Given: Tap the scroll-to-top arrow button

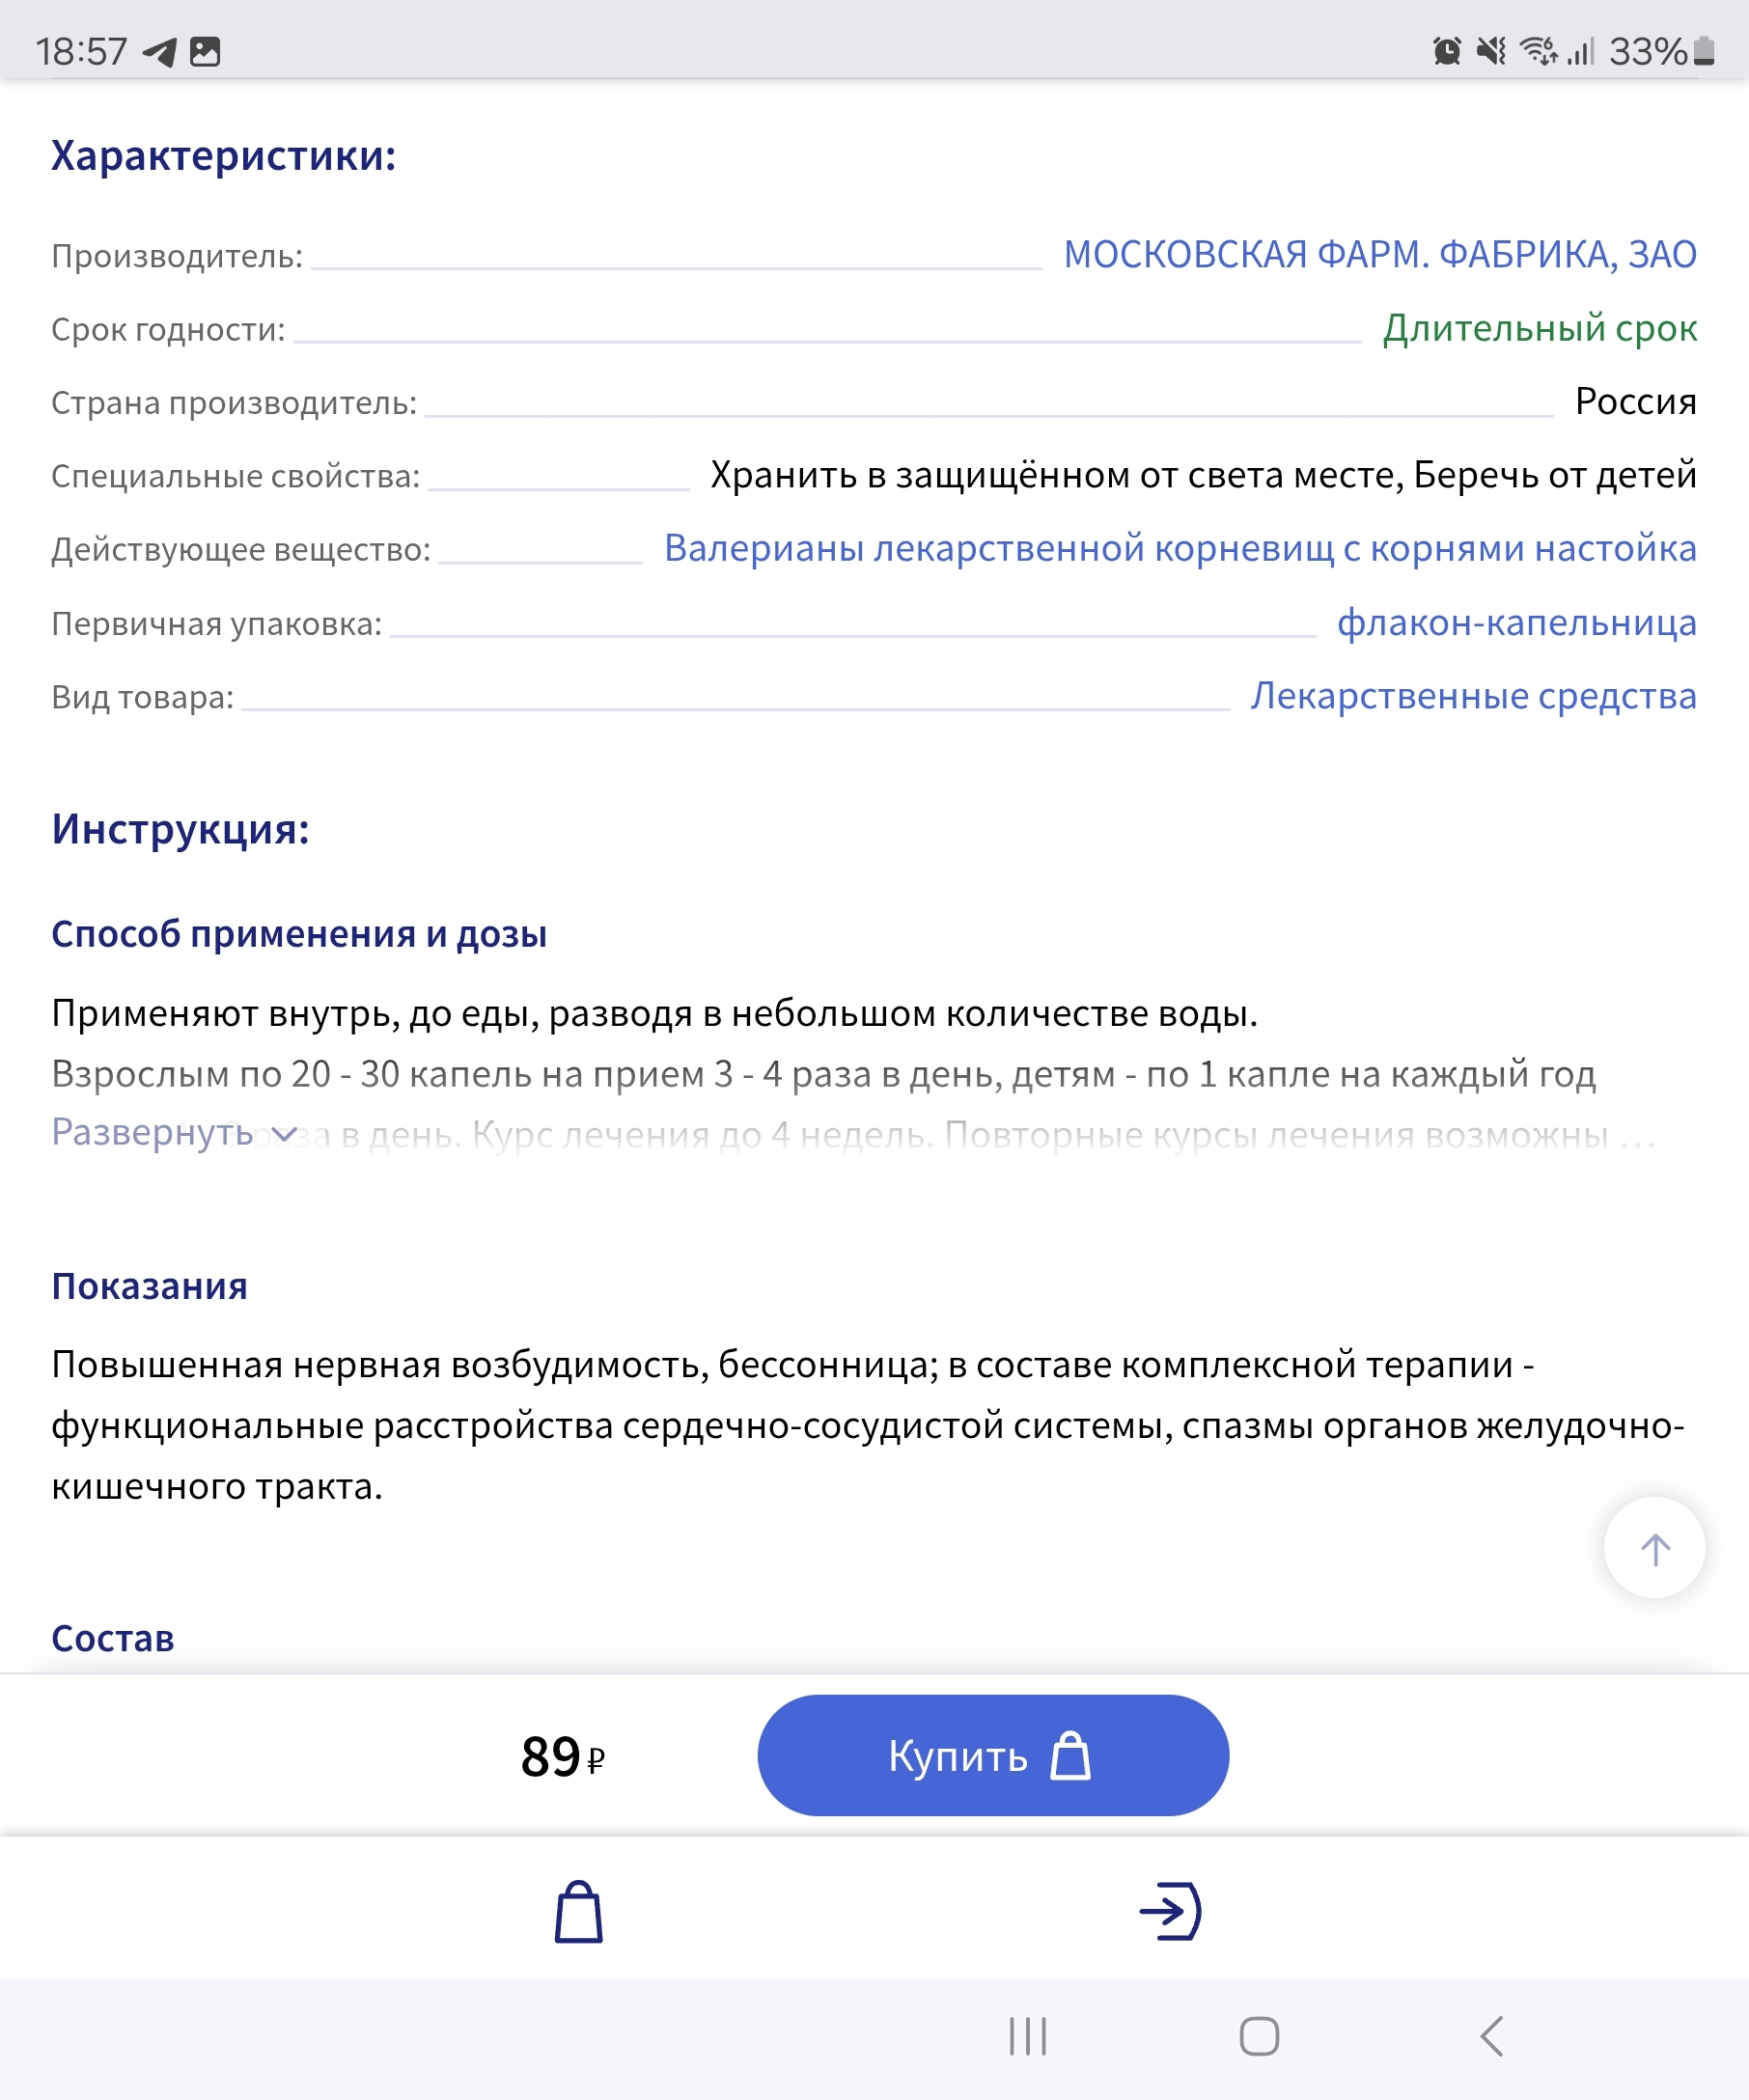Looking at the screenshot, I should click(1654, 1549).
